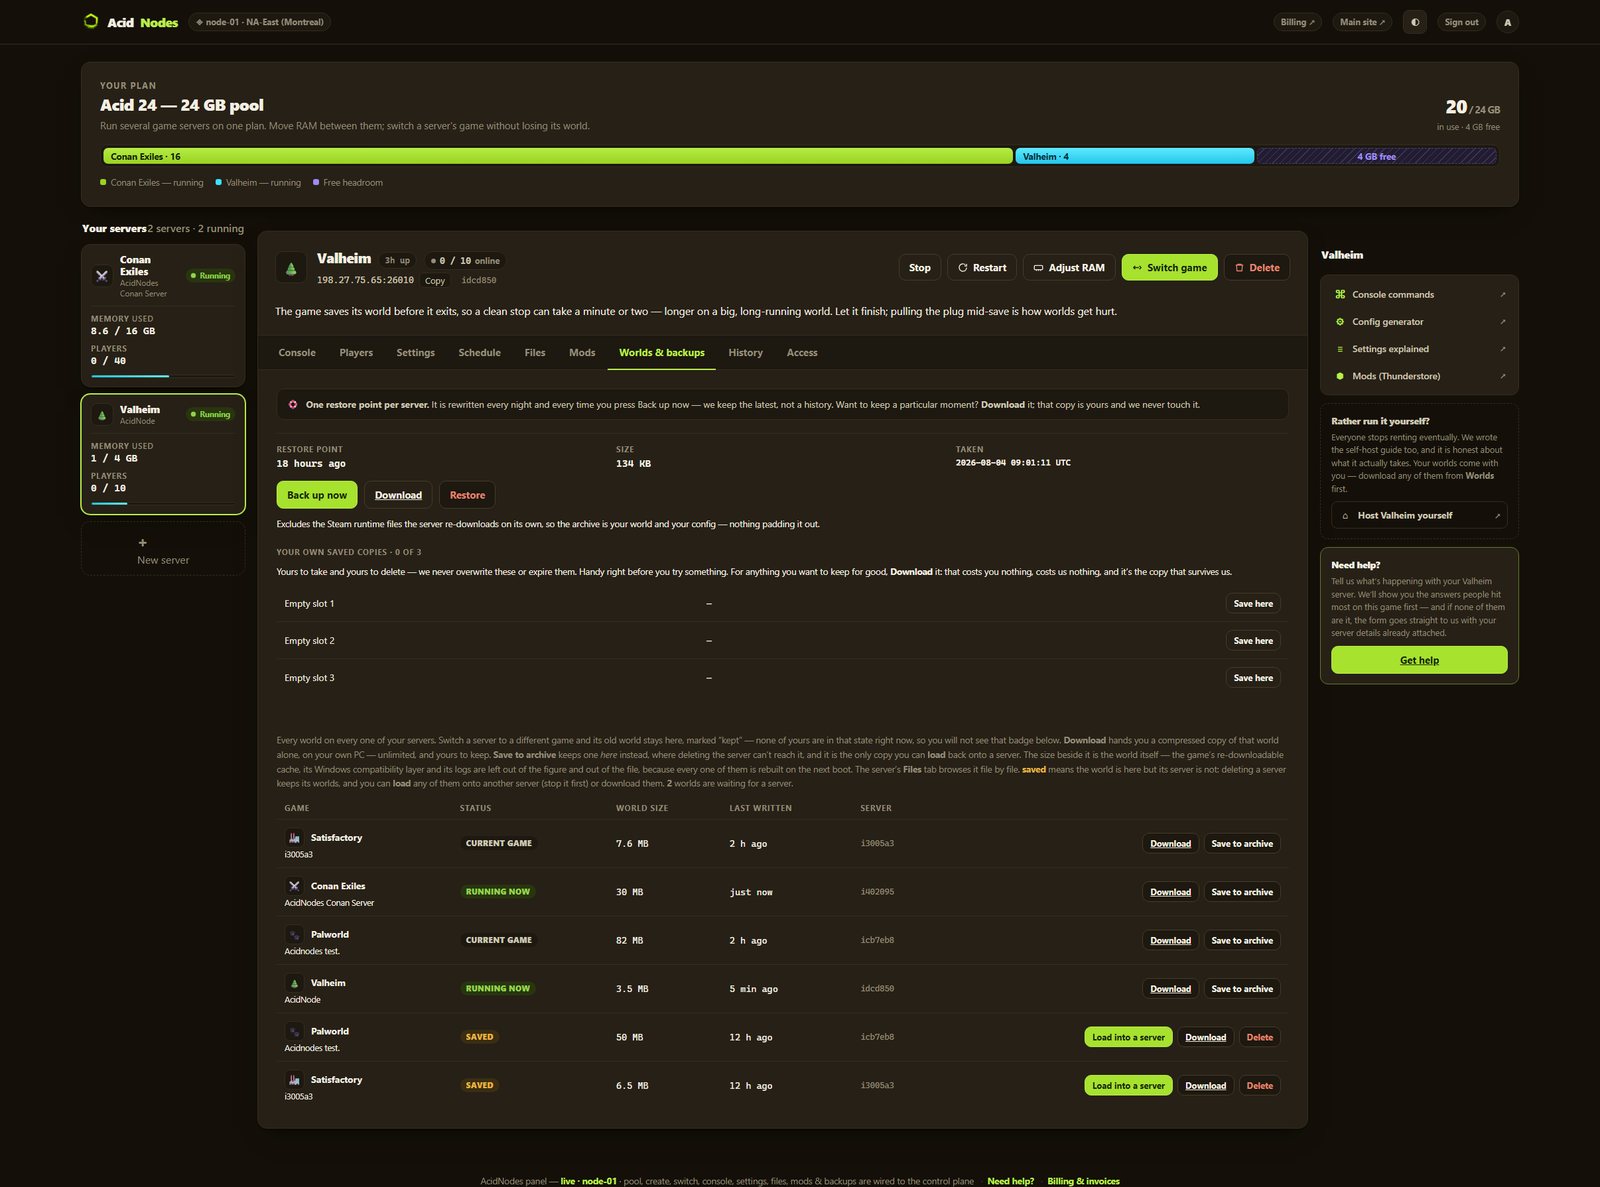Open Billing & invoices in the footer
1600x1187 pixels.
click(x=1083, y=1181)
